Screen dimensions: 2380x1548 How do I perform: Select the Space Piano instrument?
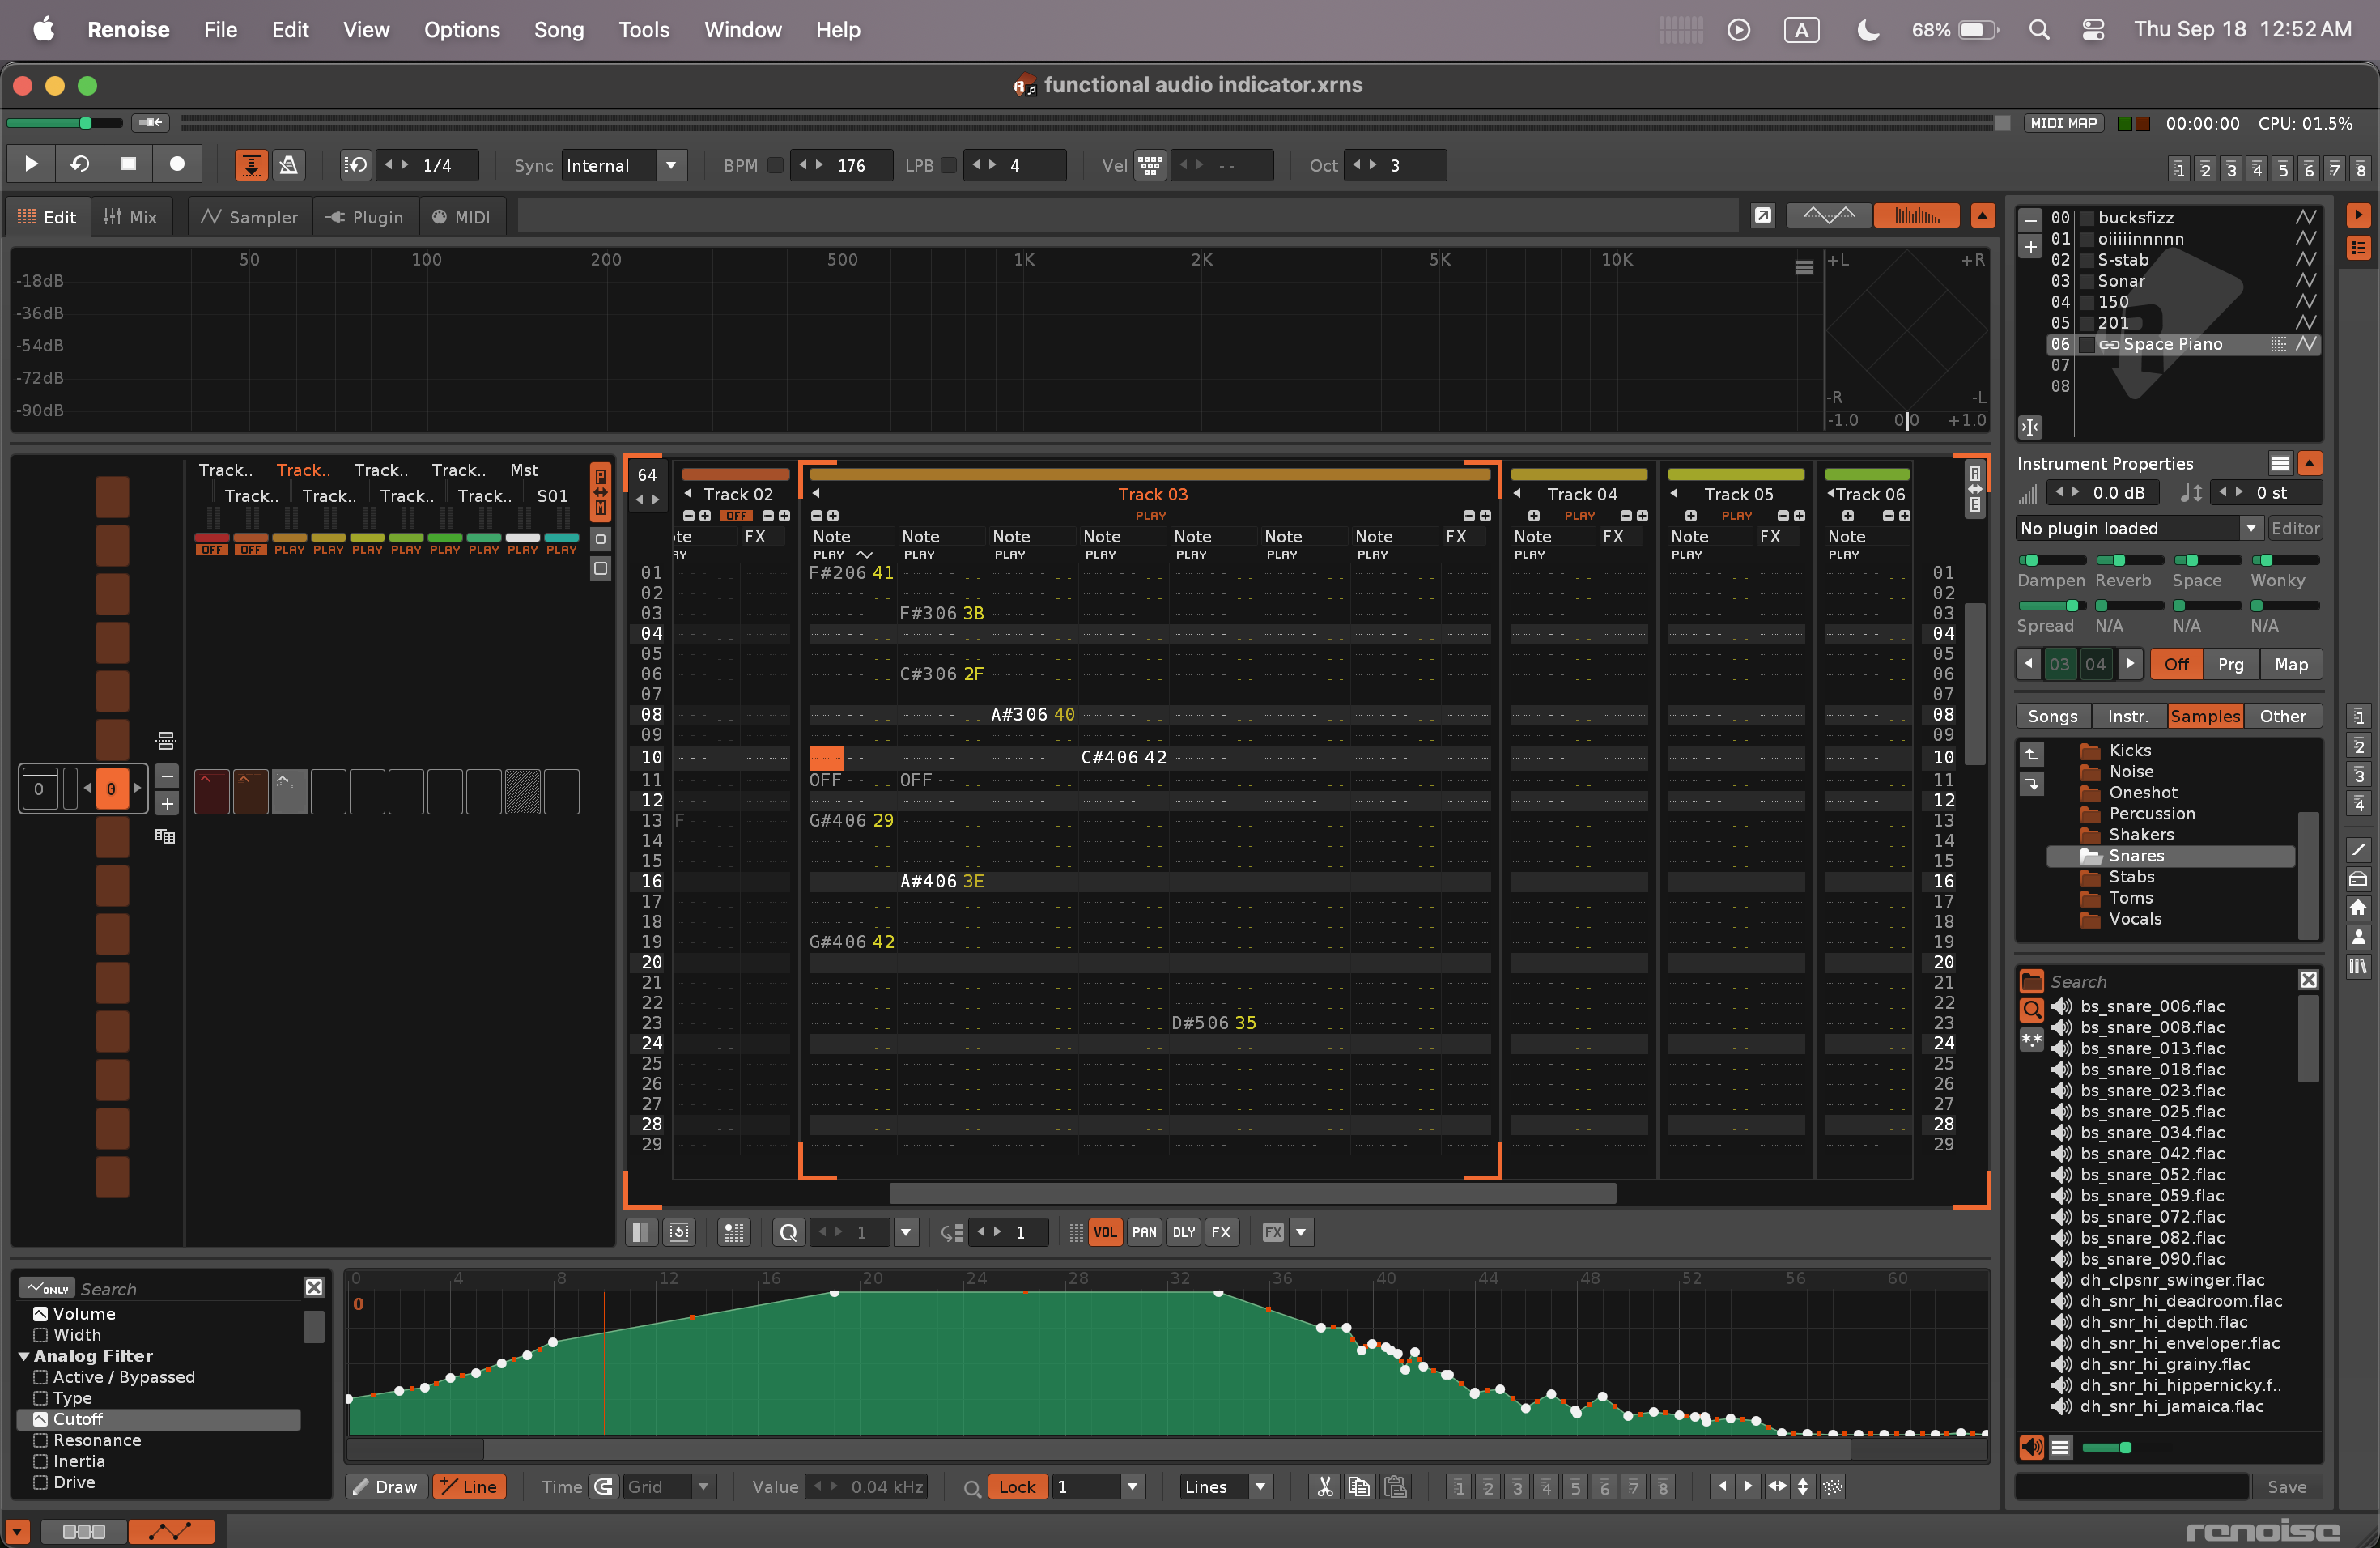point(2184,344)
